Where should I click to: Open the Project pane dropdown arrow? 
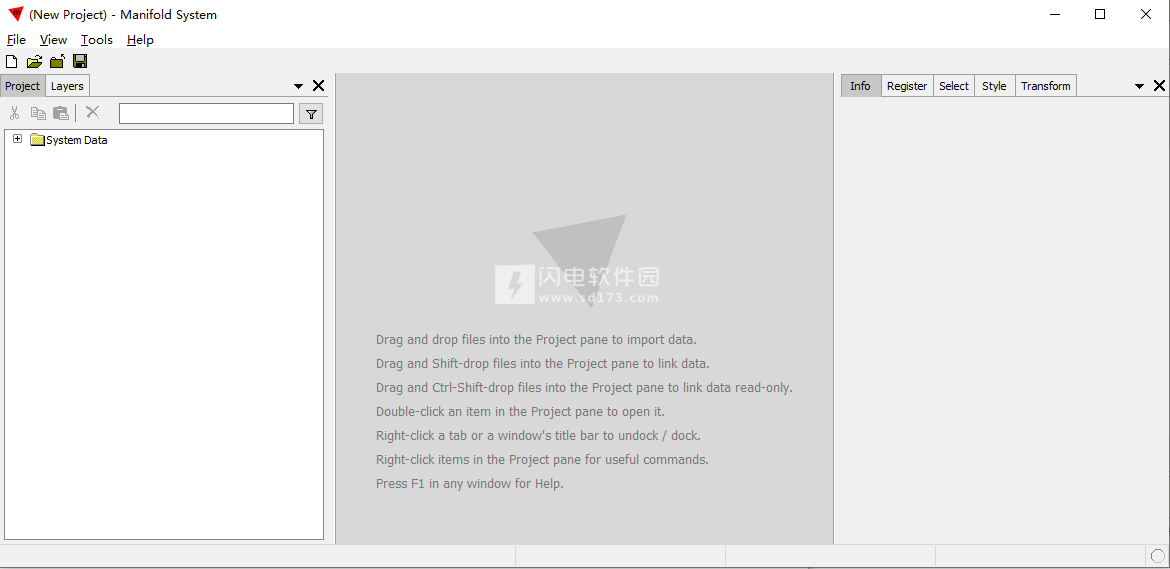point(298,87)
